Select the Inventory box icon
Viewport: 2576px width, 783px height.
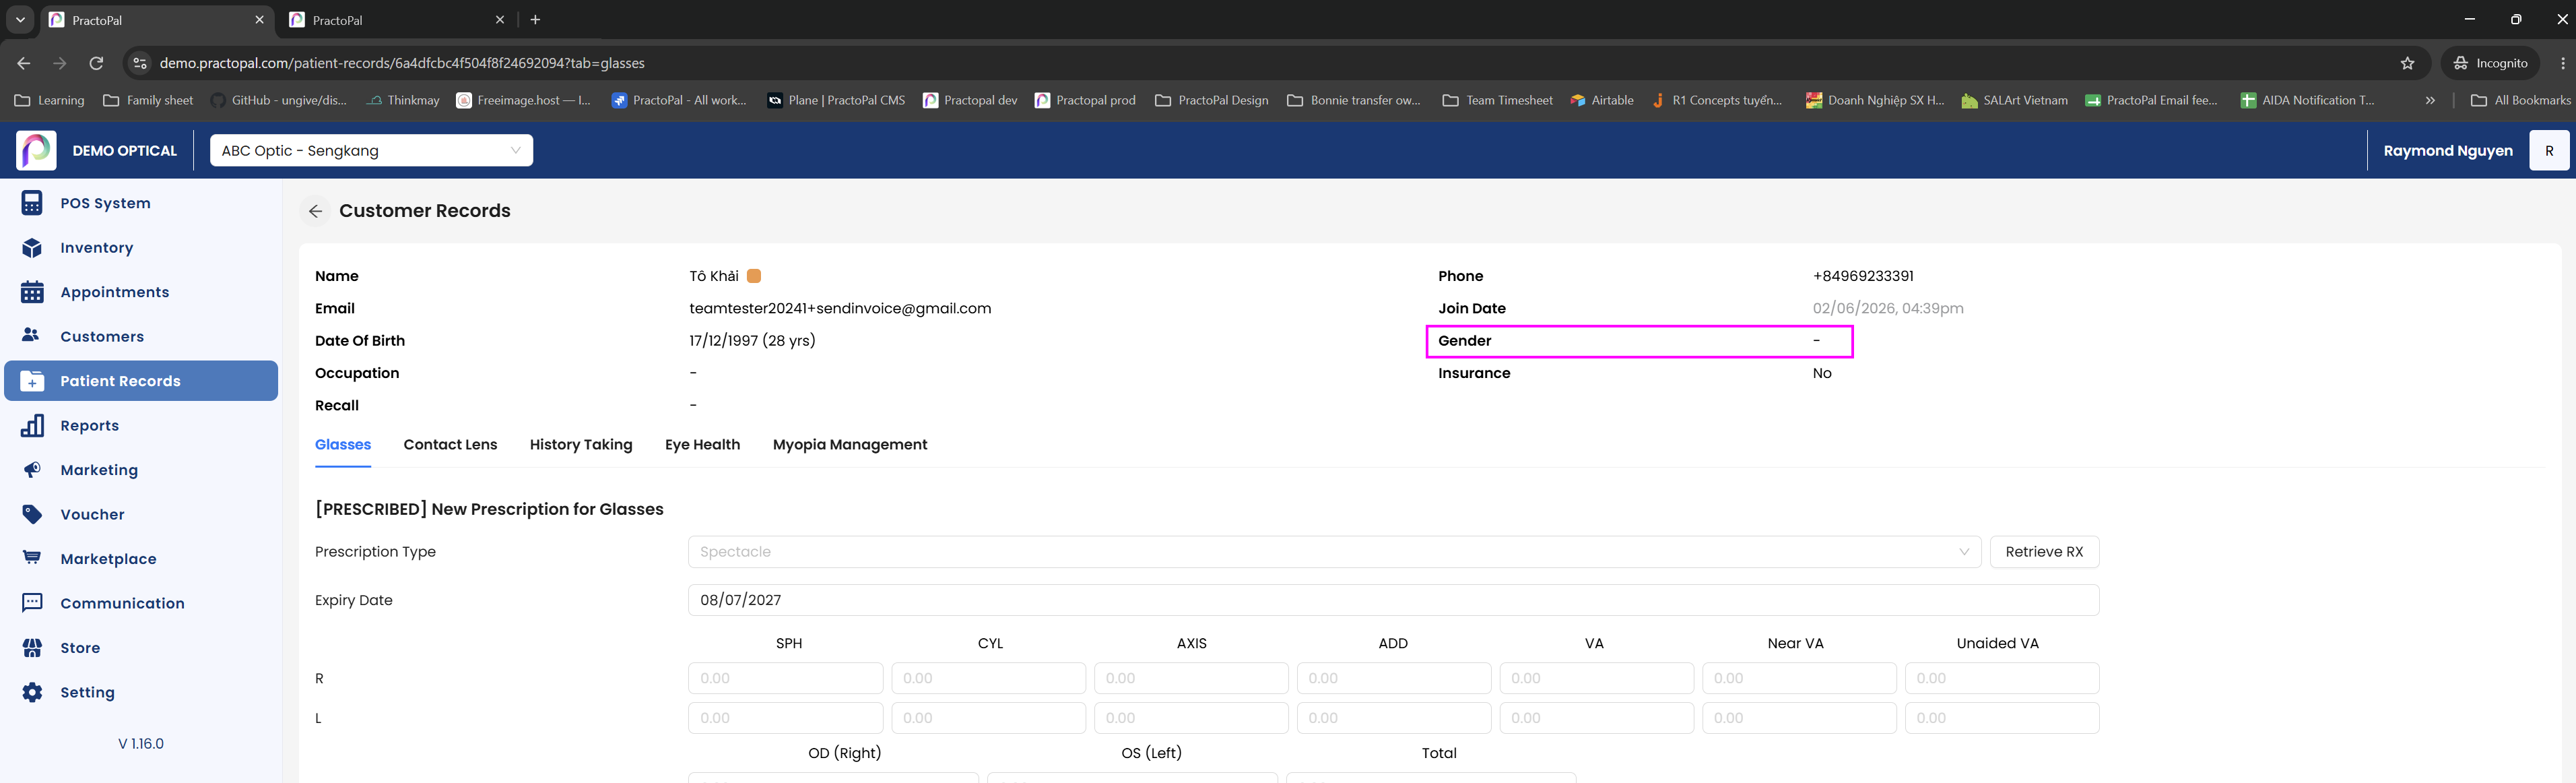32,248
